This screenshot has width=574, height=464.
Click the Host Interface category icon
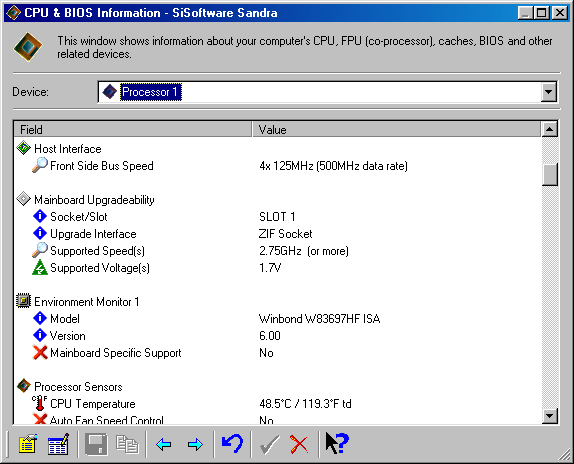(23, 148)
